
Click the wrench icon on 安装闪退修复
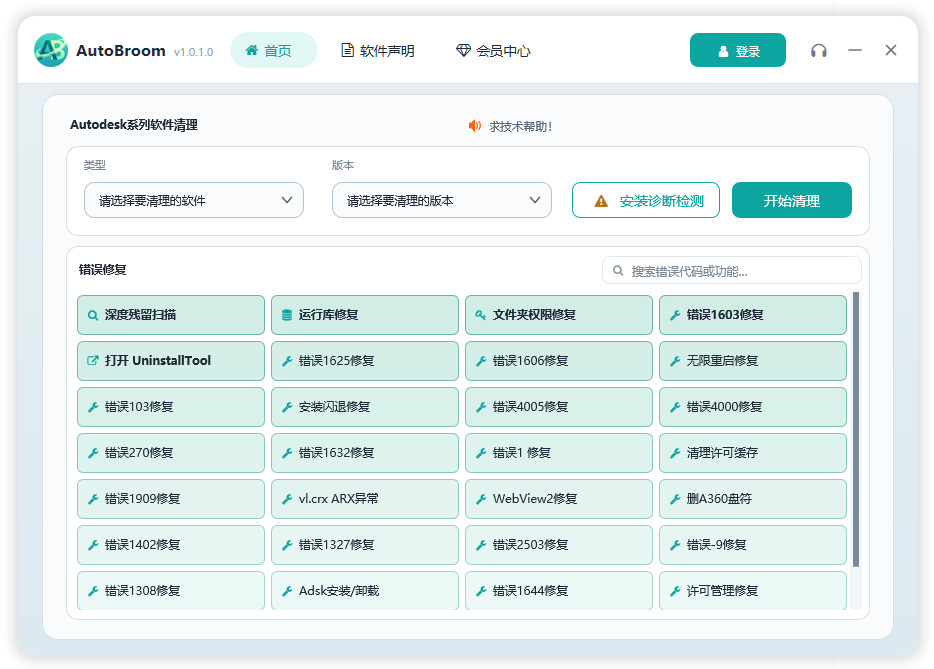pos(287,407)
